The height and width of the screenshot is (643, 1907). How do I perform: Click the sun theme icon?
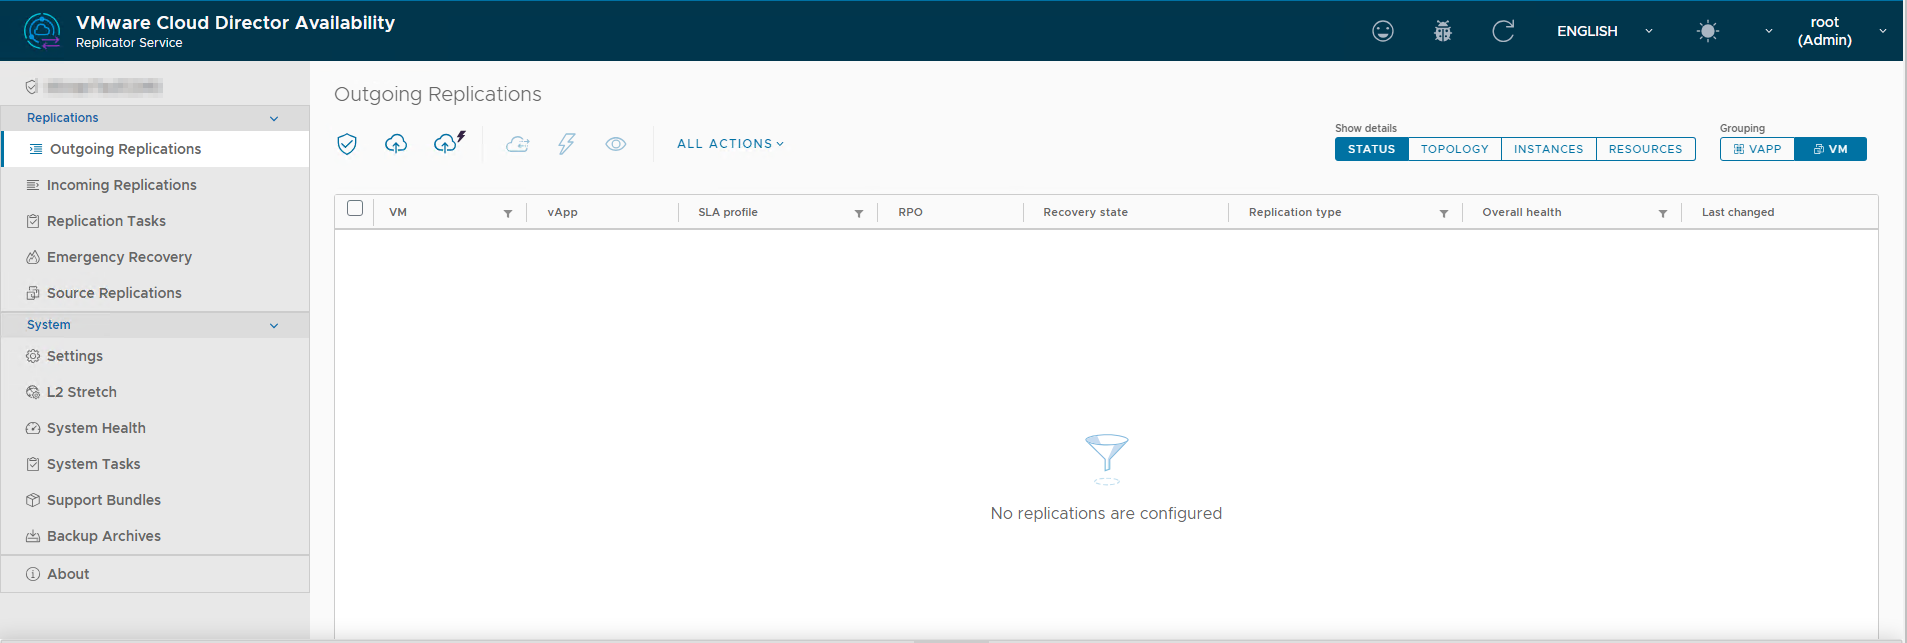(1707, 31)
